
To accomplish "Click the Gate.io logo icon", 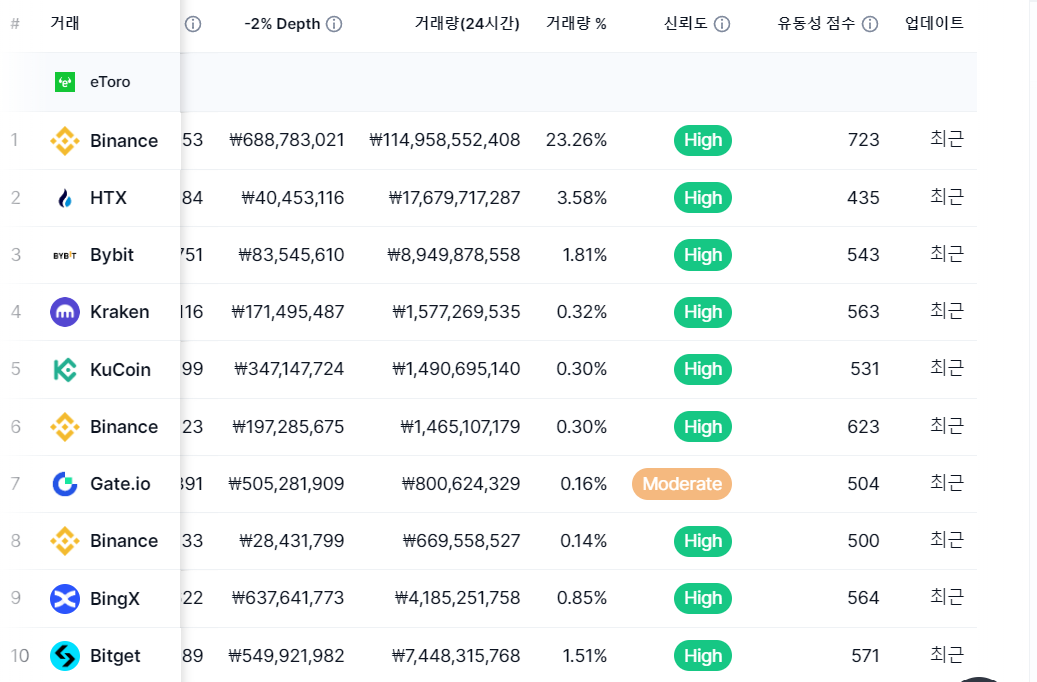I will tap(65, 484).
